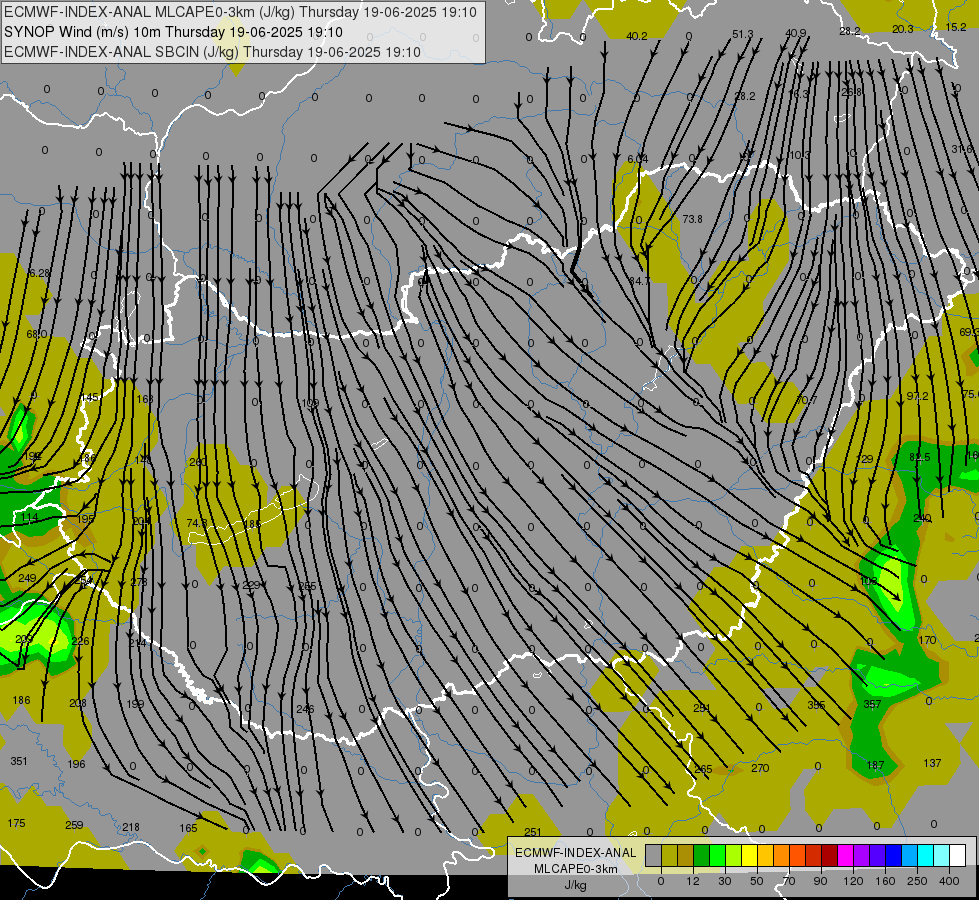Click the dark red legend swatch

pos(829,856)
